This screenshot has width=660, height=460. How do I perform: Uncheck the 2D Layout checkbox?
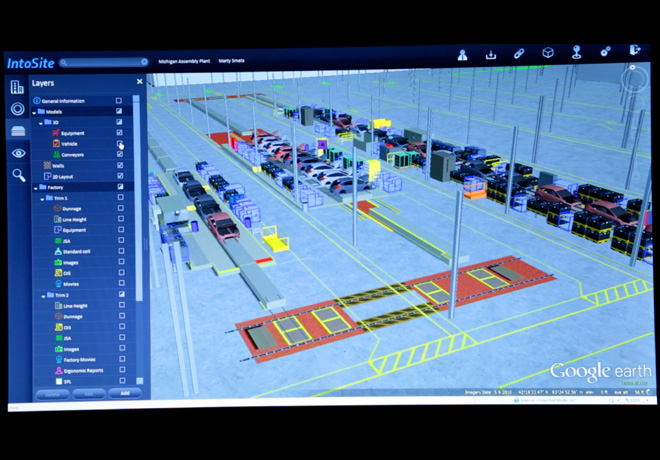[120, 175]
